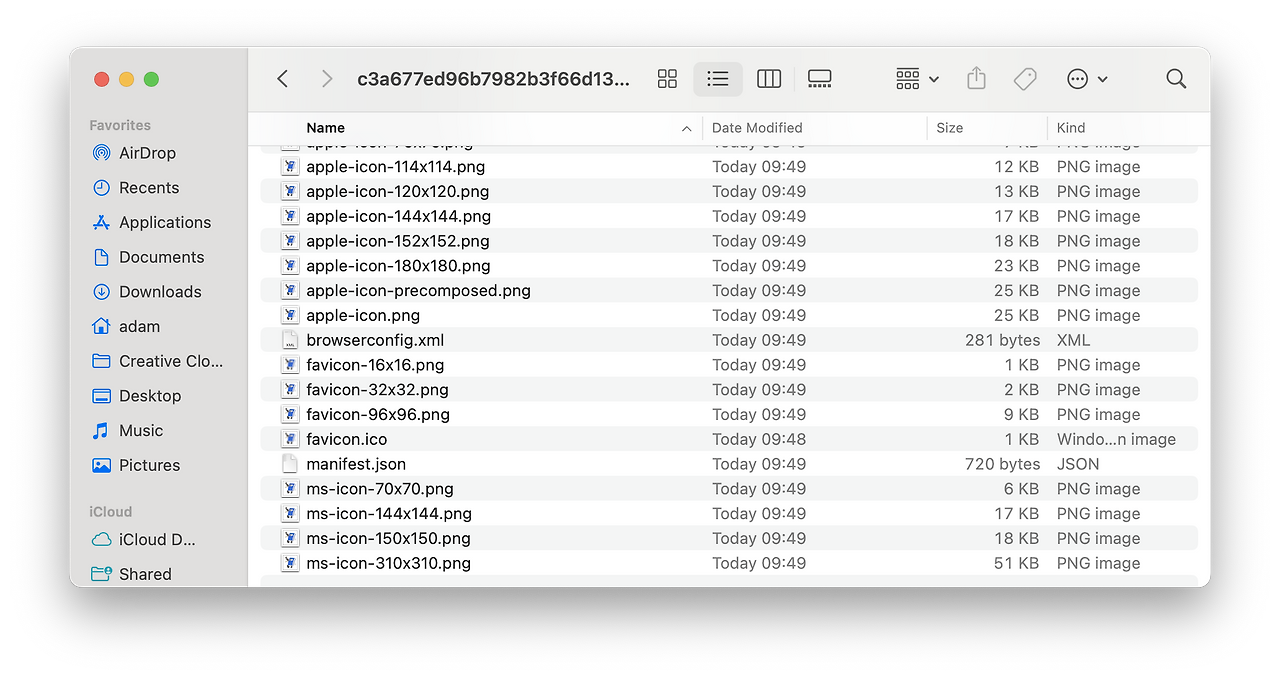Click the Share icon in the toolbar
The image size is (1280, 679).
tap(975, 78)
